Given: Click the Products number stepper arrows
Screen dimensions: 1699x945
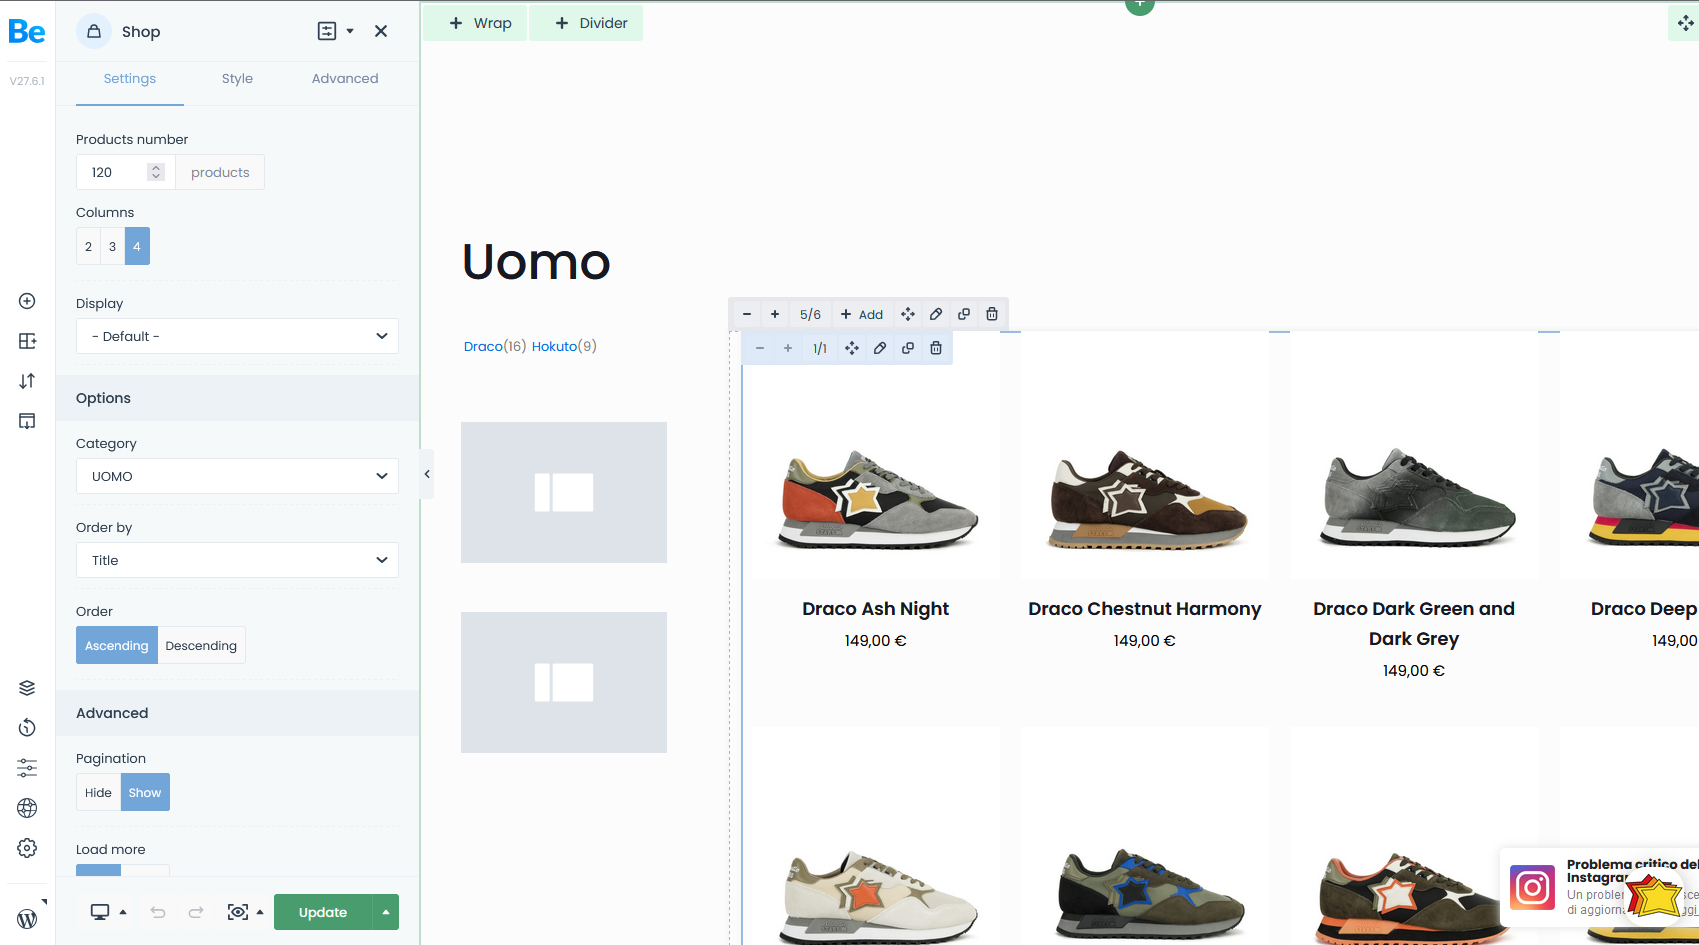Looking at the screenshot, I should click(156, 172).
